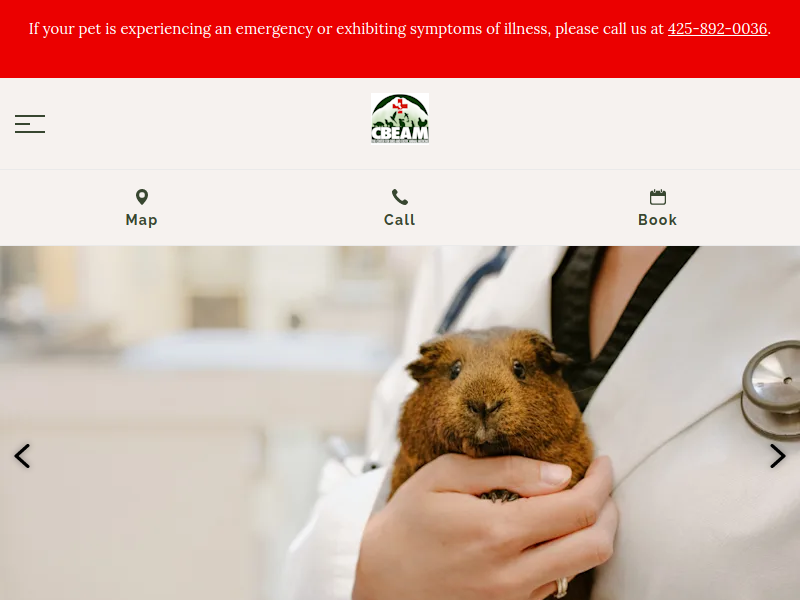Click the guinea pig's claws on the hand

[x=500, y=494]
